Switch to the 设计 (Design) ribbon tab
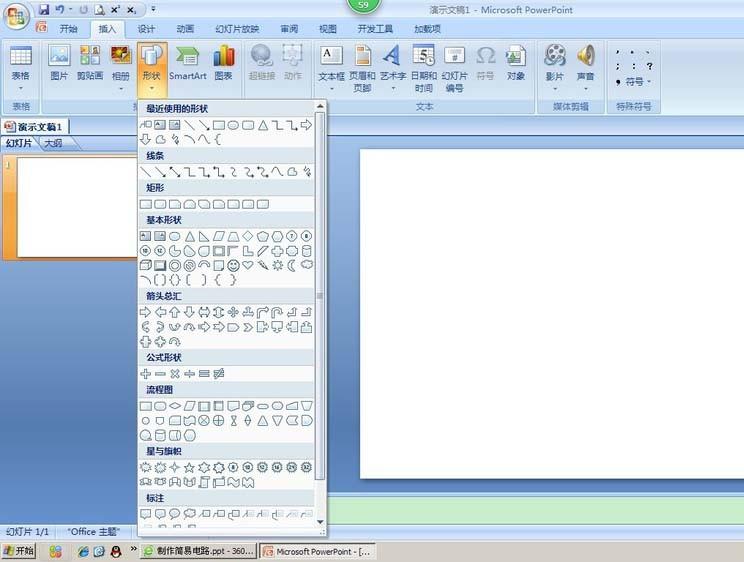The image size is (744, 562). pos(146,29)
